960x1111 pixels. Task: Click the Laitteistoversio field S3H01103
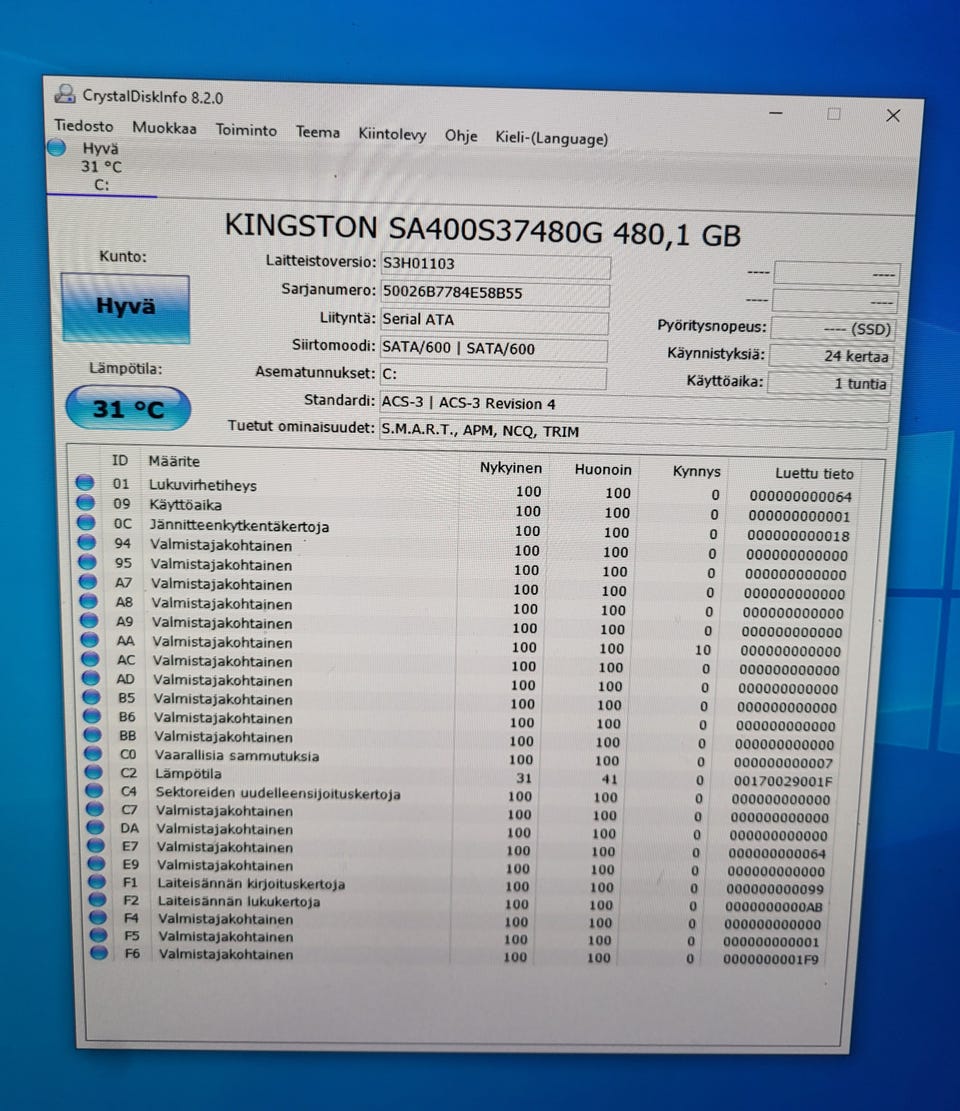pos(495,265)
